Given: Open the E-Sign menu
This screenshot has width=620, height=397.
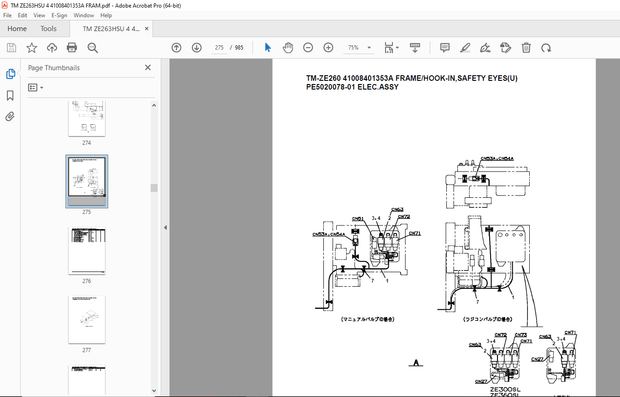Looking at the screenshot, I should click(59, 15).
